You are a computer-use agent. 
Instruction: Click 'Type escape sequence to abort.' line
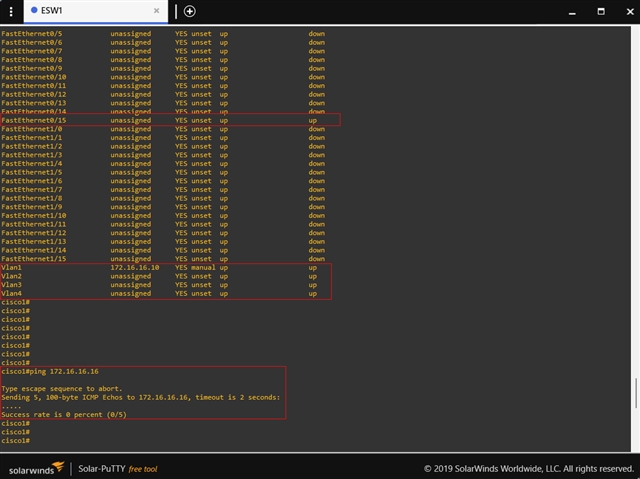[x=62, y=388]
